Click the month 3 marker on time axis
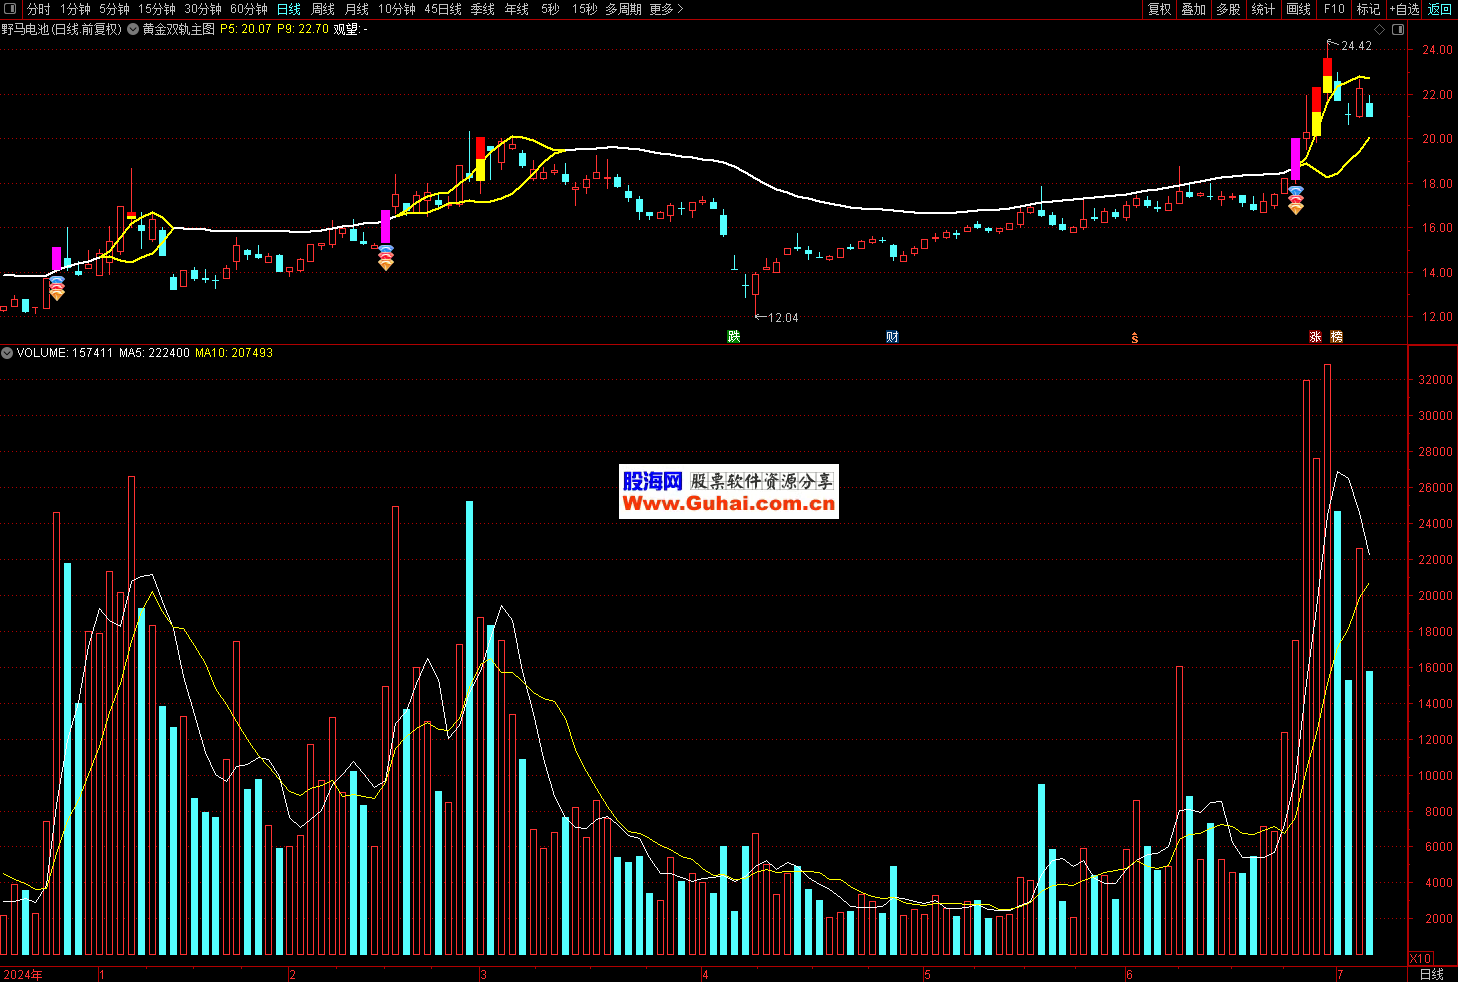The width and height of the screenshot is (1458, 982). click(x=484, y=974)
